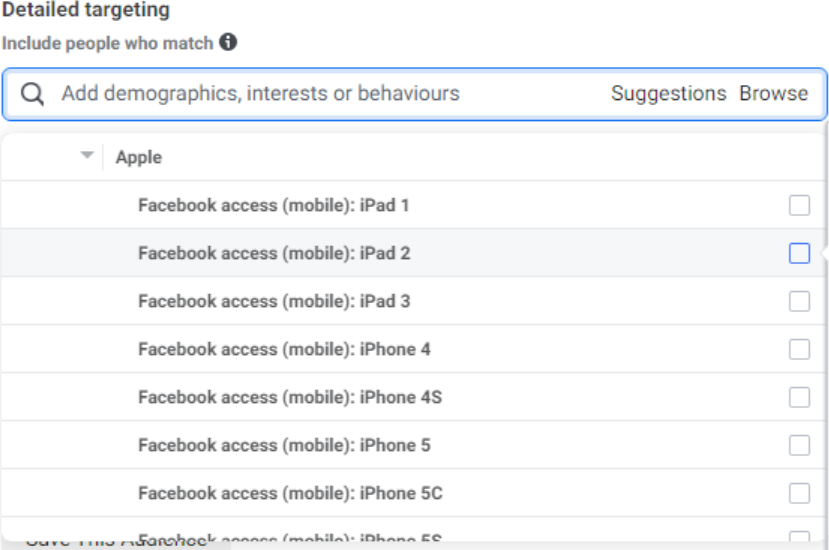Check the iPad 3 box

click(x=799, y=301)
